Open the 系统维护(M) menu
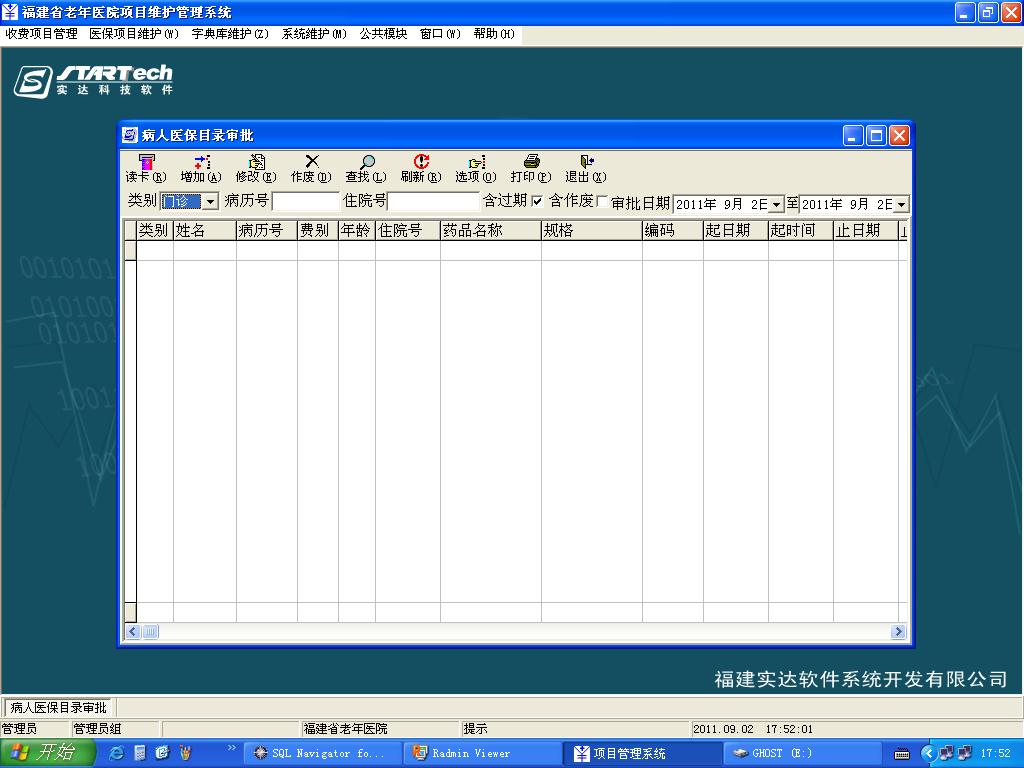This screenshot has height=768, width=1024. click(x=314, y=34)
